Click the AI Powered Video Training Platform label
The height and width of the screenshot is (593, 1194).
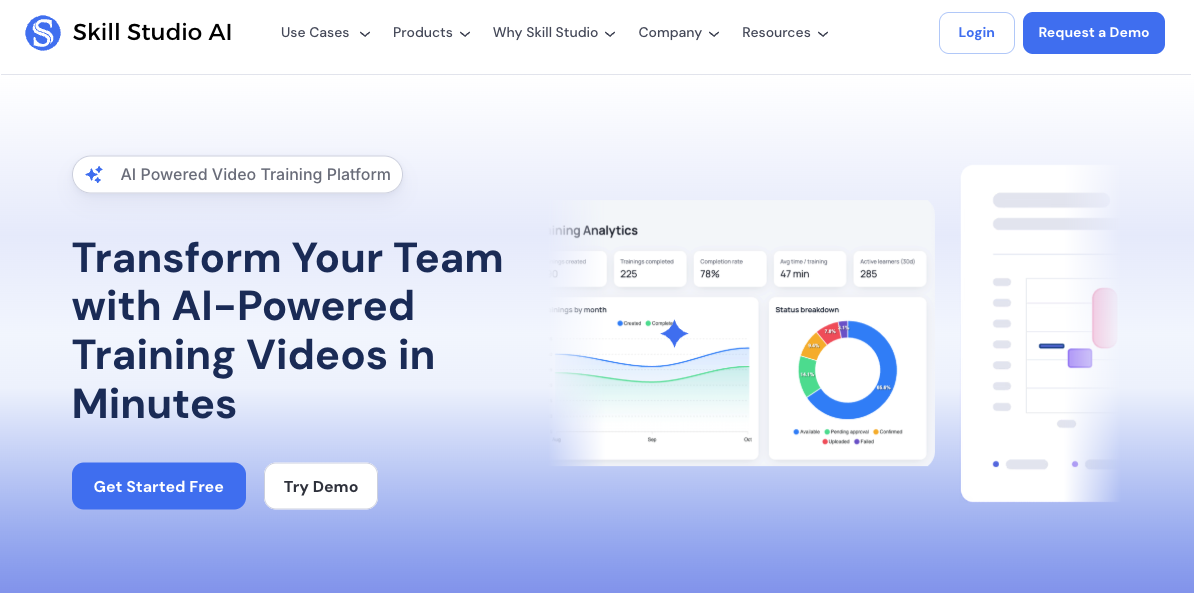tap(255, 174)
